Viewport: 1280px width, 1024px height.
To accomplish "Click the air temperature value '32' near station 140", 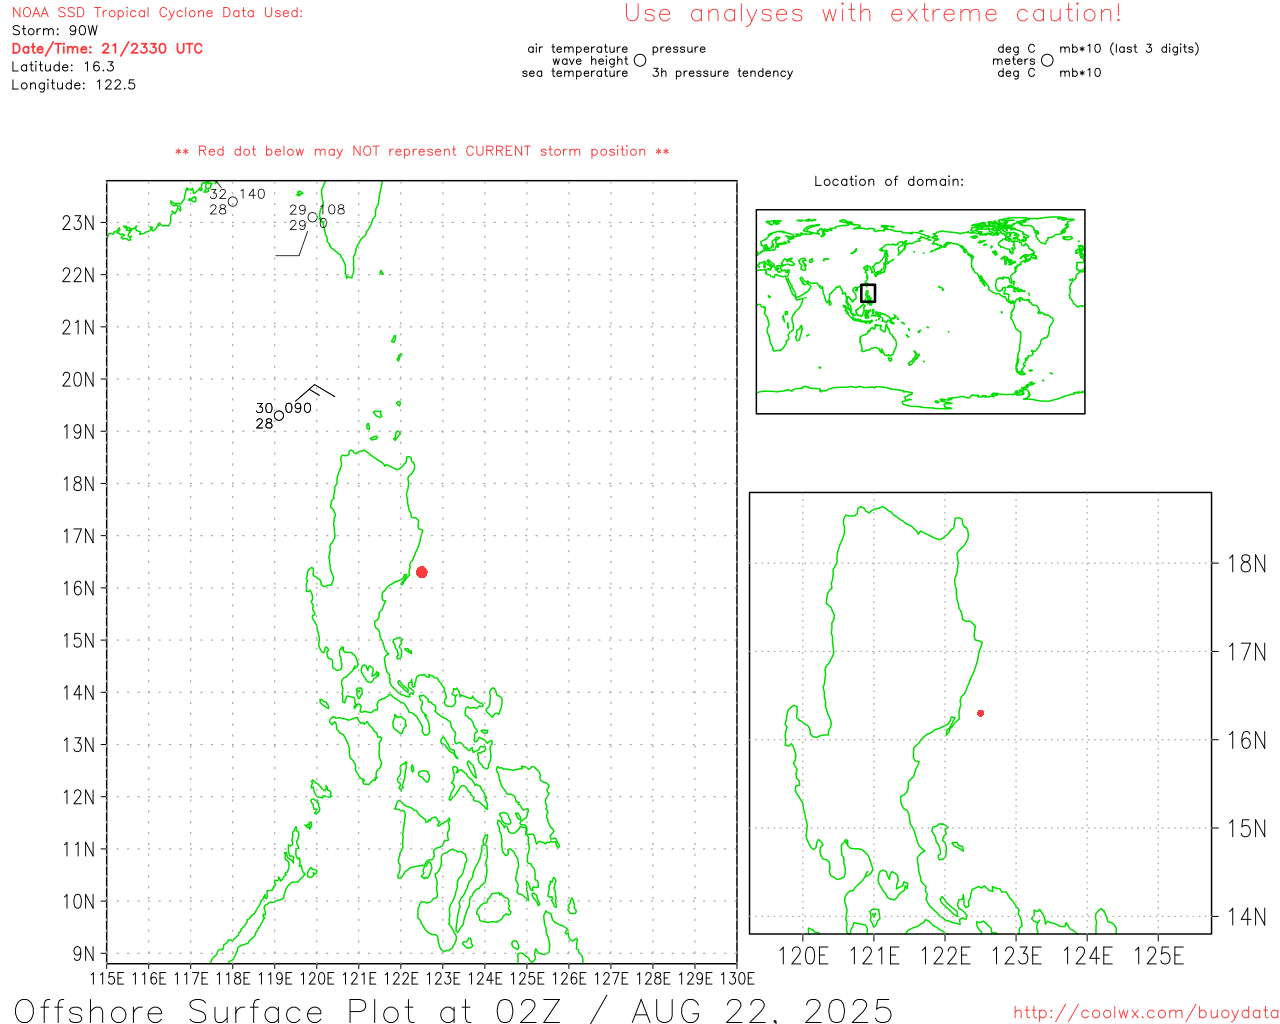I will tap(218, 194).
